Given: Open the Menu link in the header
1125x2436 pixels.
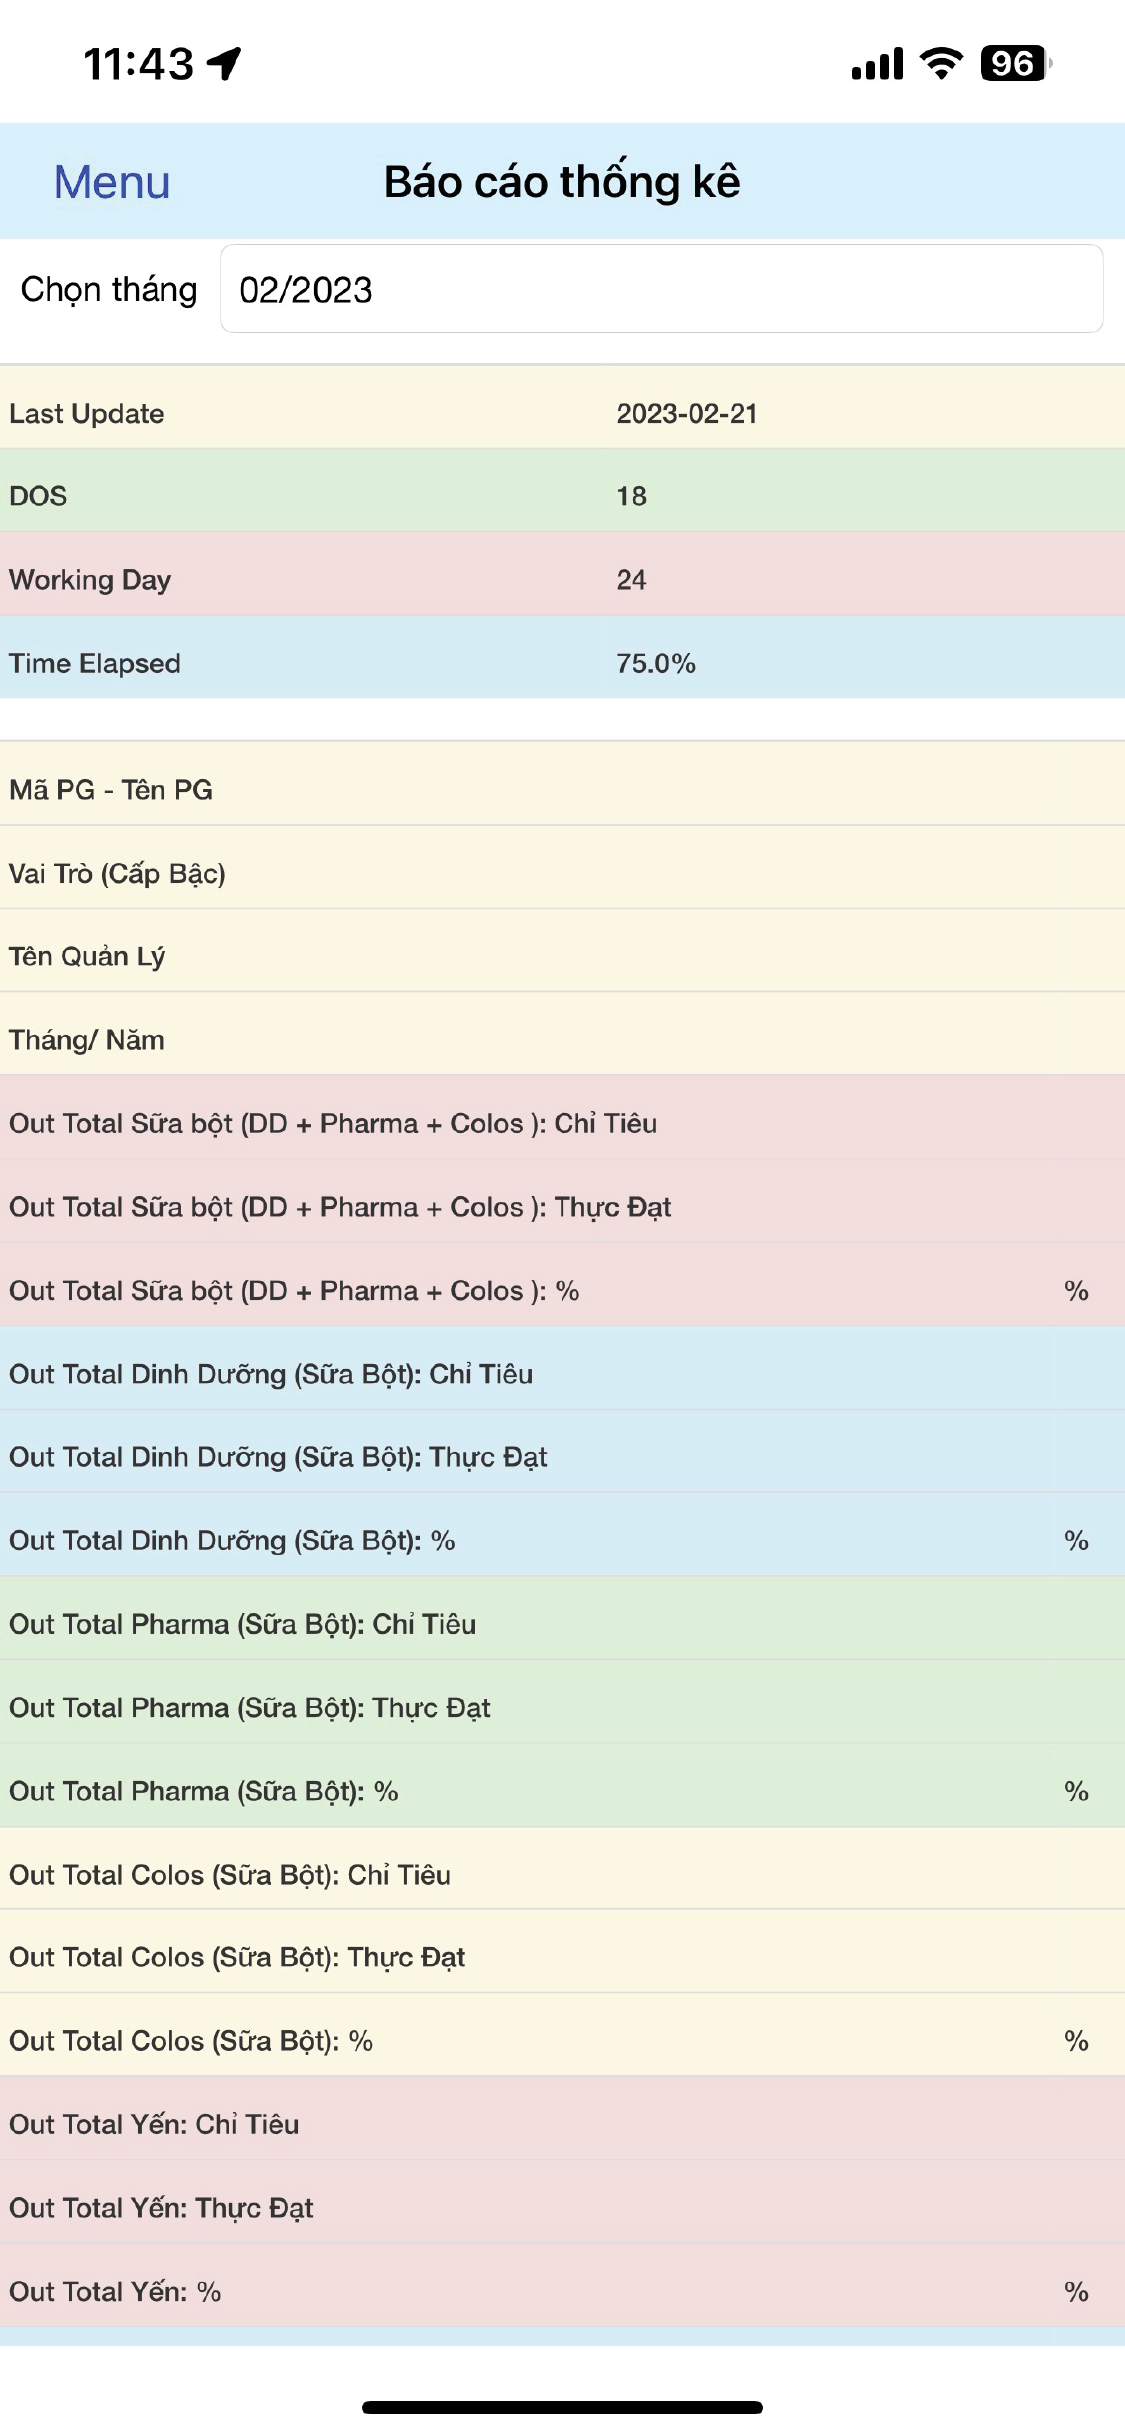Looking at the screenshot, I should [112, 182].
